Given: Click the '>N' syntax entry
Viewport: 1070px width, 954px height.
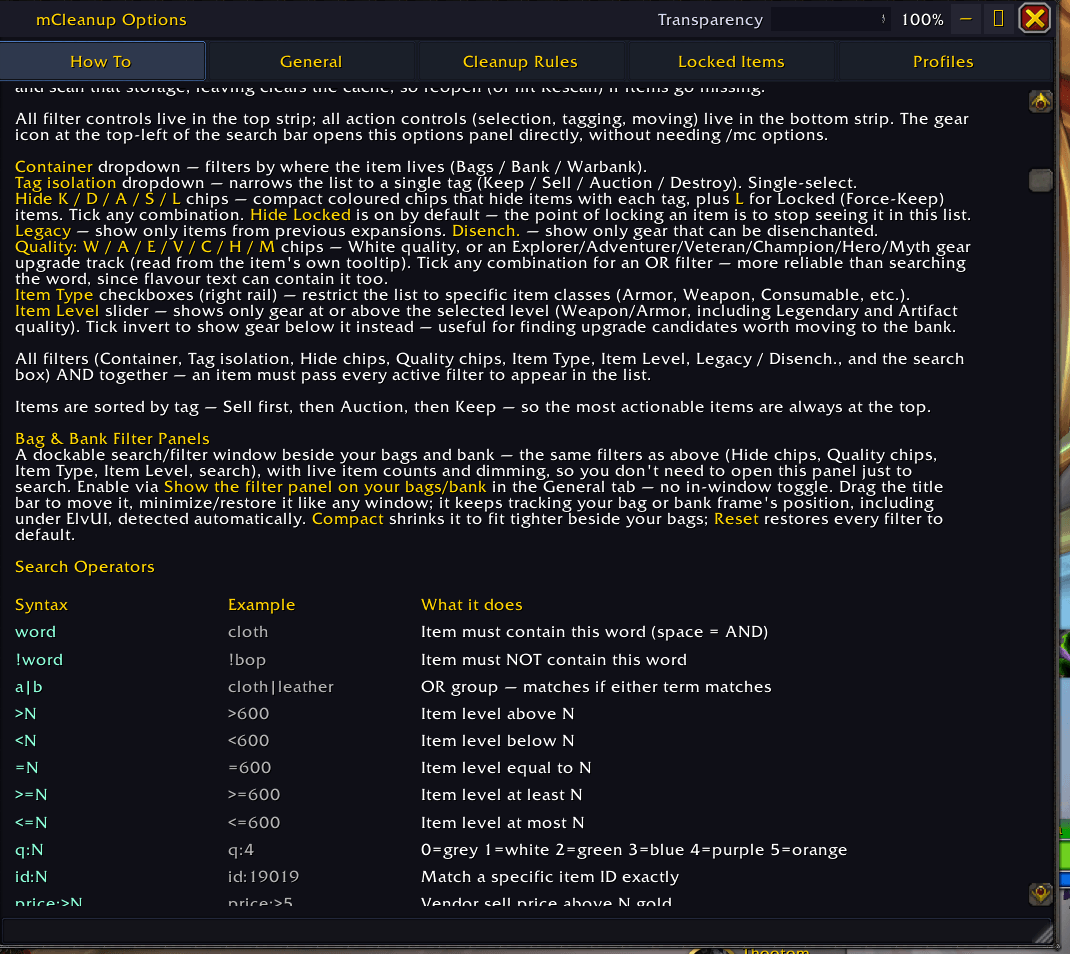Looking at the screenshot, I should 26,714.
